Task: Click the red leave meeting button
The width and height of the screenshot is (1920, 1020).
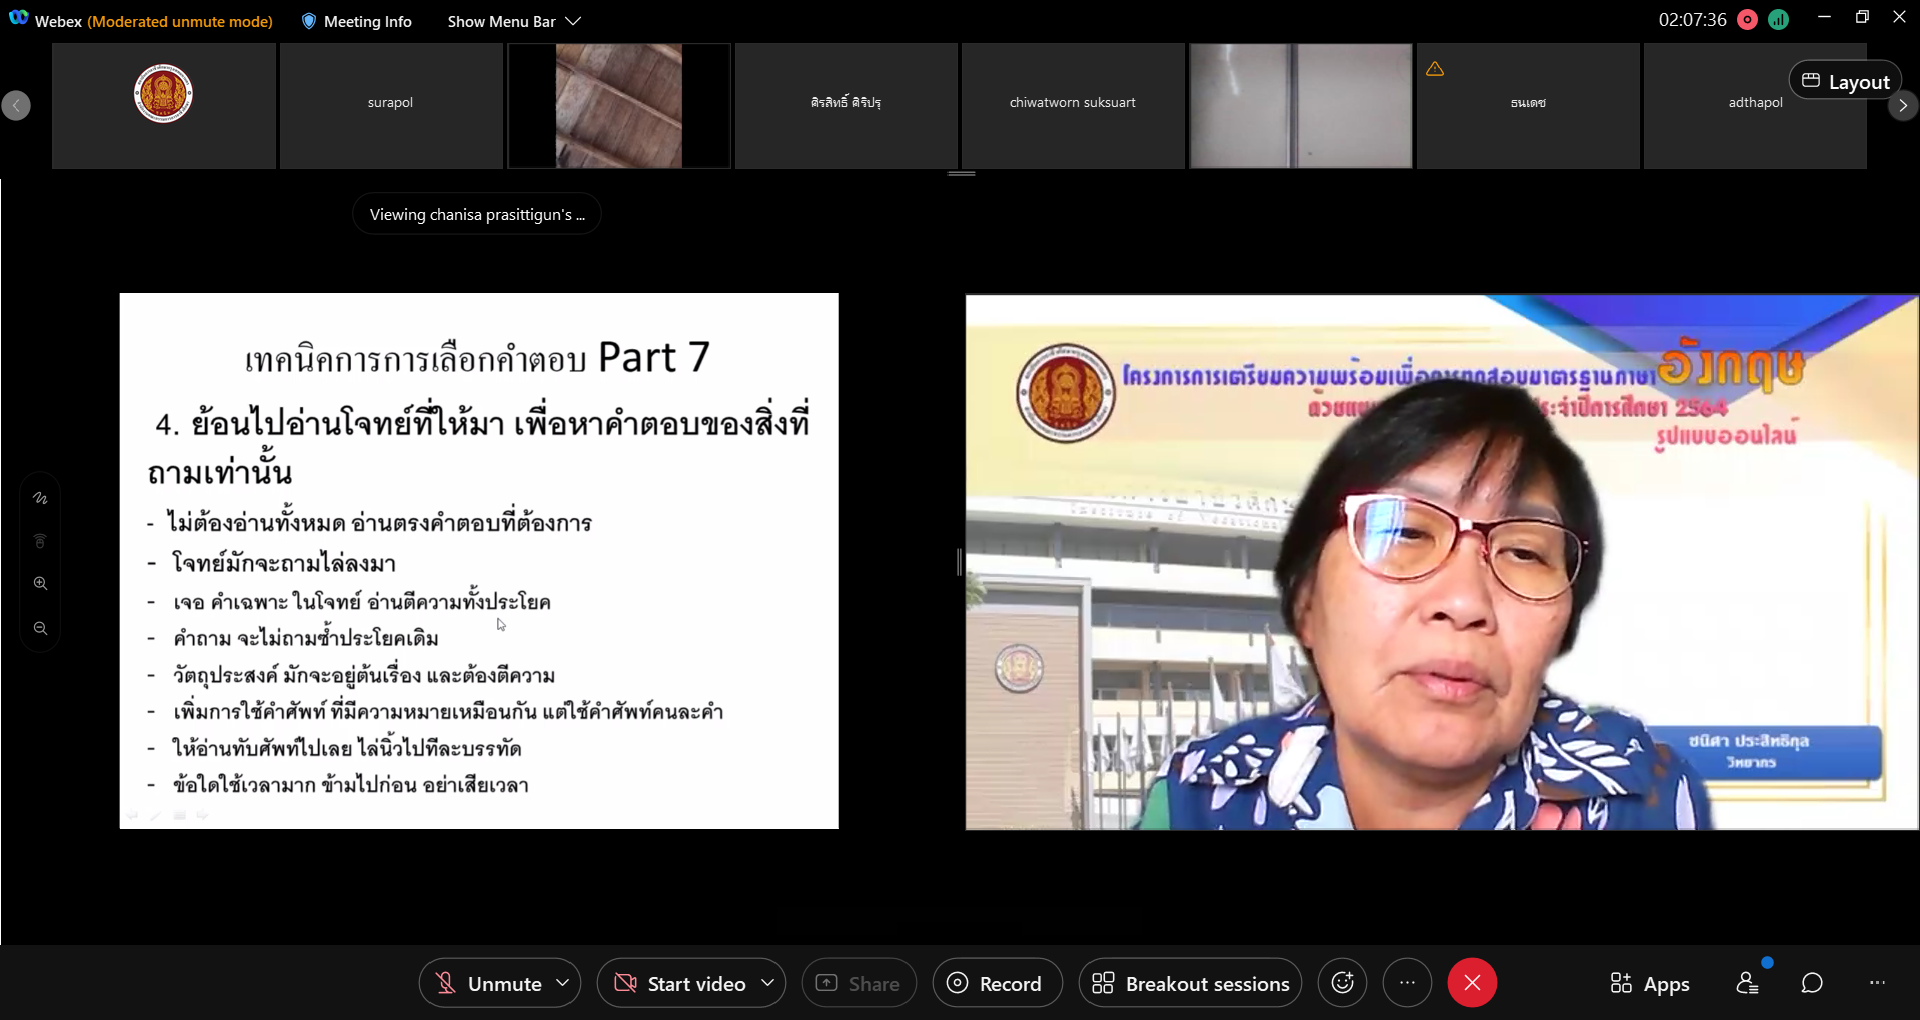Action: point(1471,983)
